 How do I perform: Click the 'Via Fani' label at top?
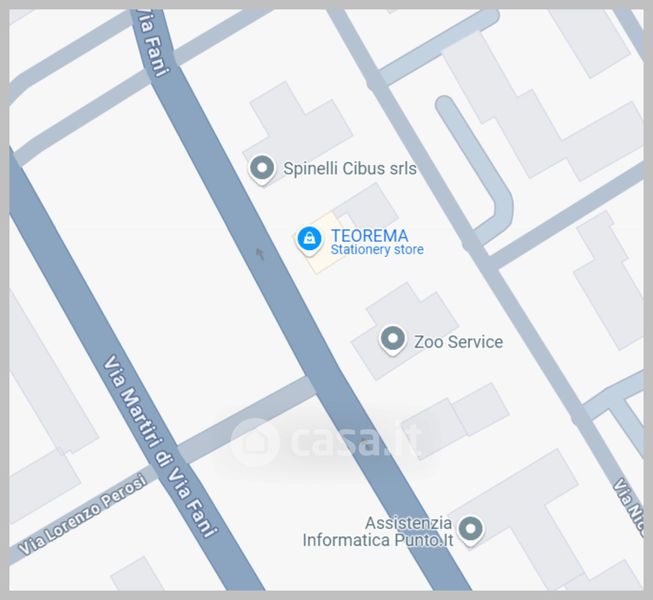click(x=153, y=43)
